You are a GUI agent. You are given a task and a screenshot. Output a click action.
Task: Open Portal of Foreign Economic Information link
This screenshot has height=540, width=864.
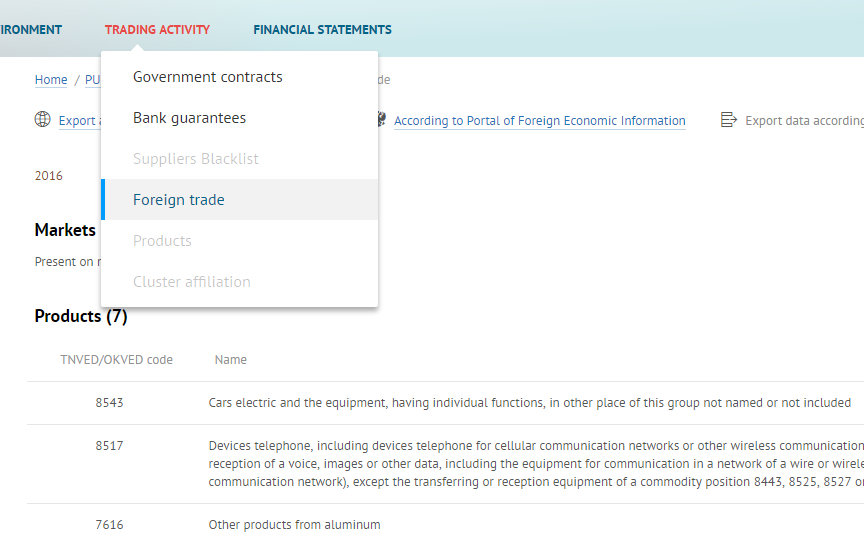(539, 121)
